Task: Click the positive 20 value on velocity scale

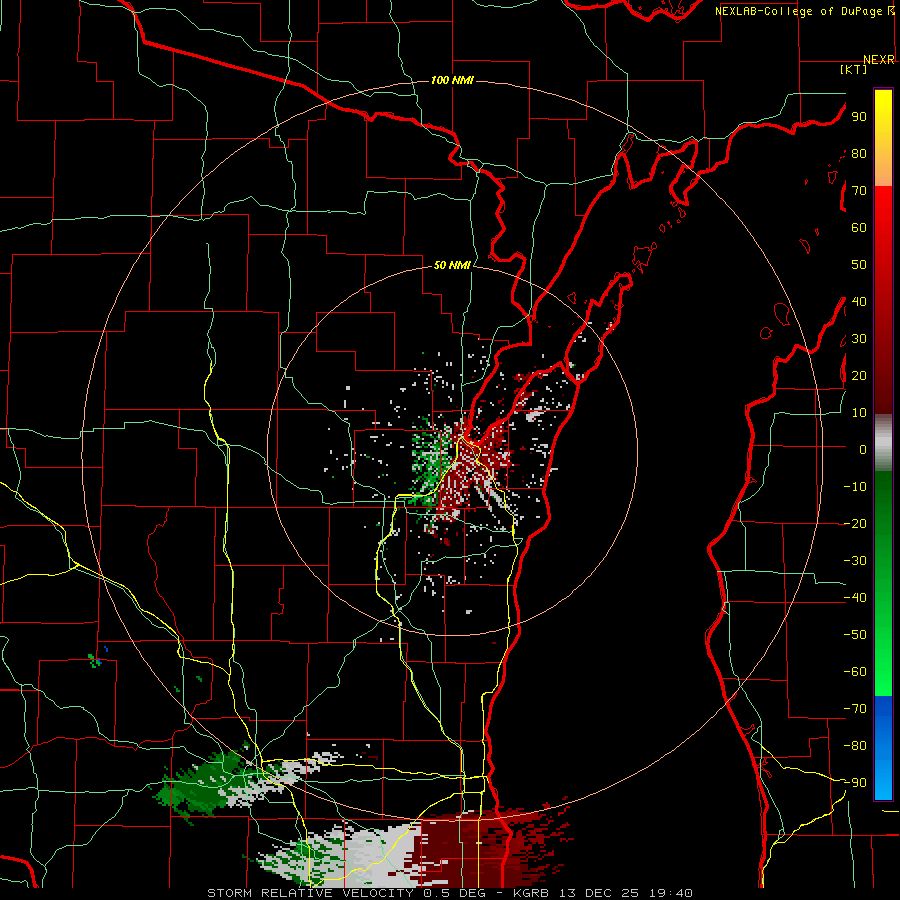Action: (859, 375)
